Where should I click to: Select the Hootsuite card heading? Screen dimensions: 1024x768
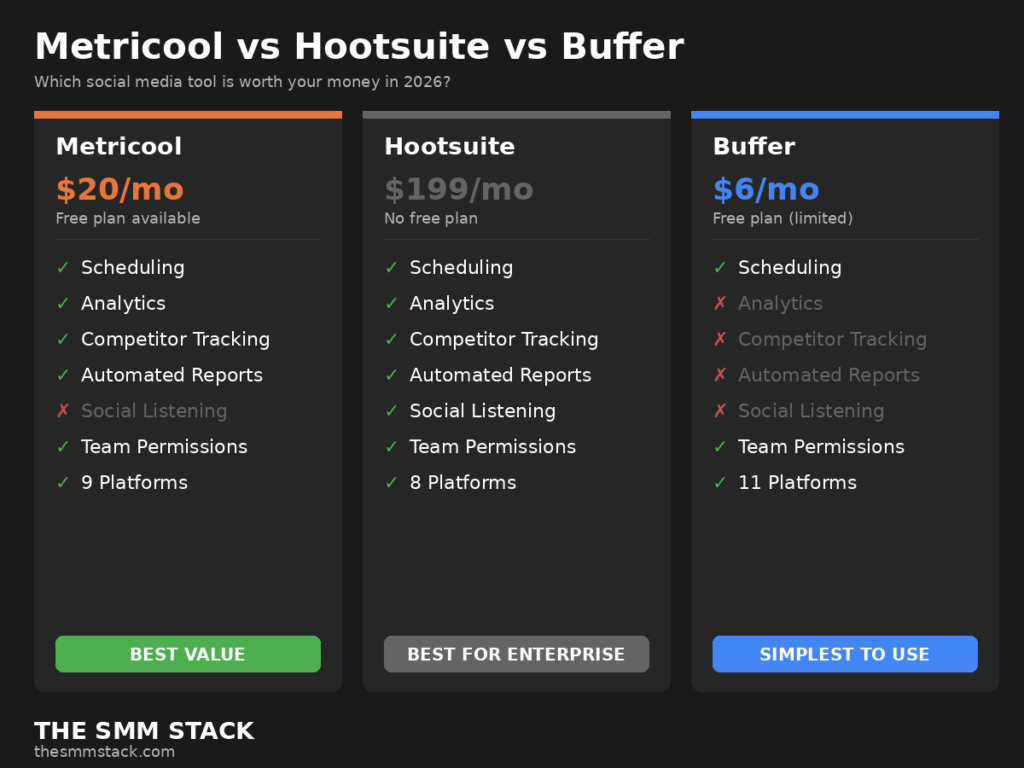click(x=449, y=146)
